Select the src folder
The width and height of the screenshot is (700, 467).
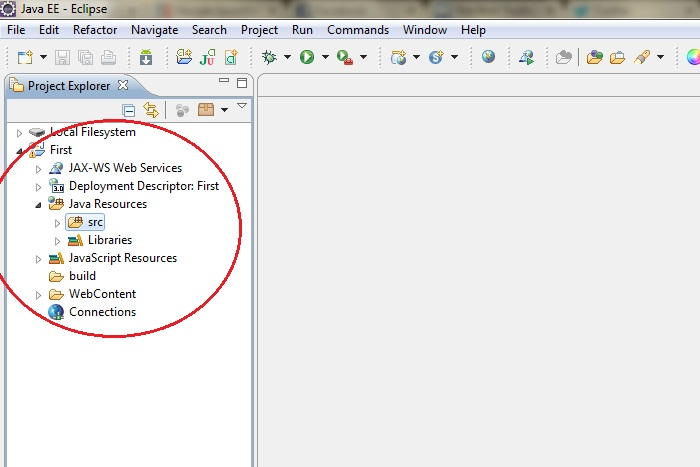[x=85, y=222]
